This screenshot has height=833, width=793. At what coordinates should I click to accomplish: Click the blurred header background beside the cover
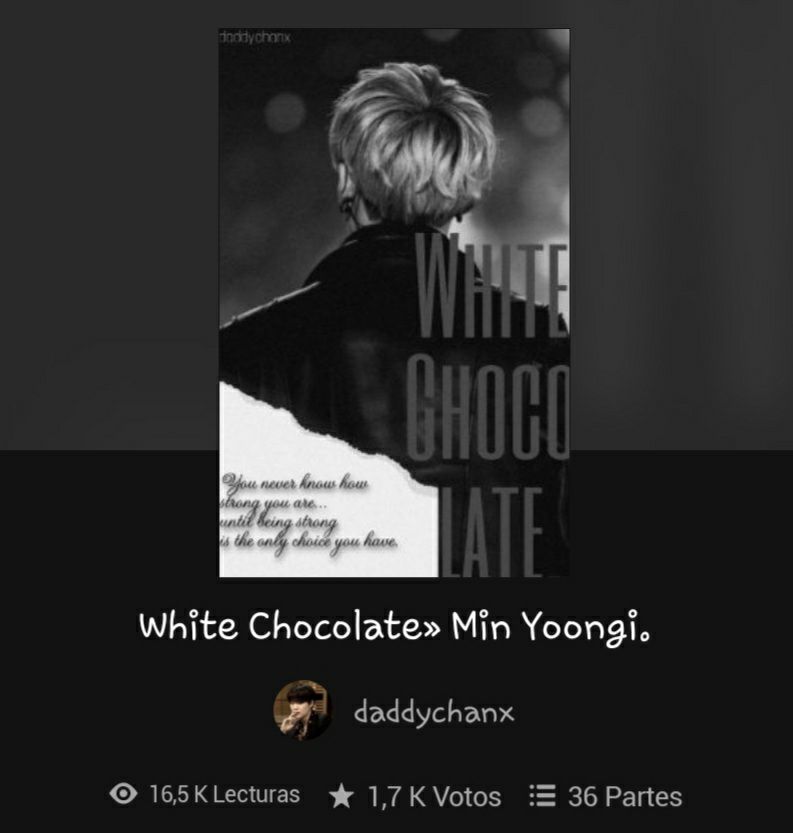coord(680,223)
